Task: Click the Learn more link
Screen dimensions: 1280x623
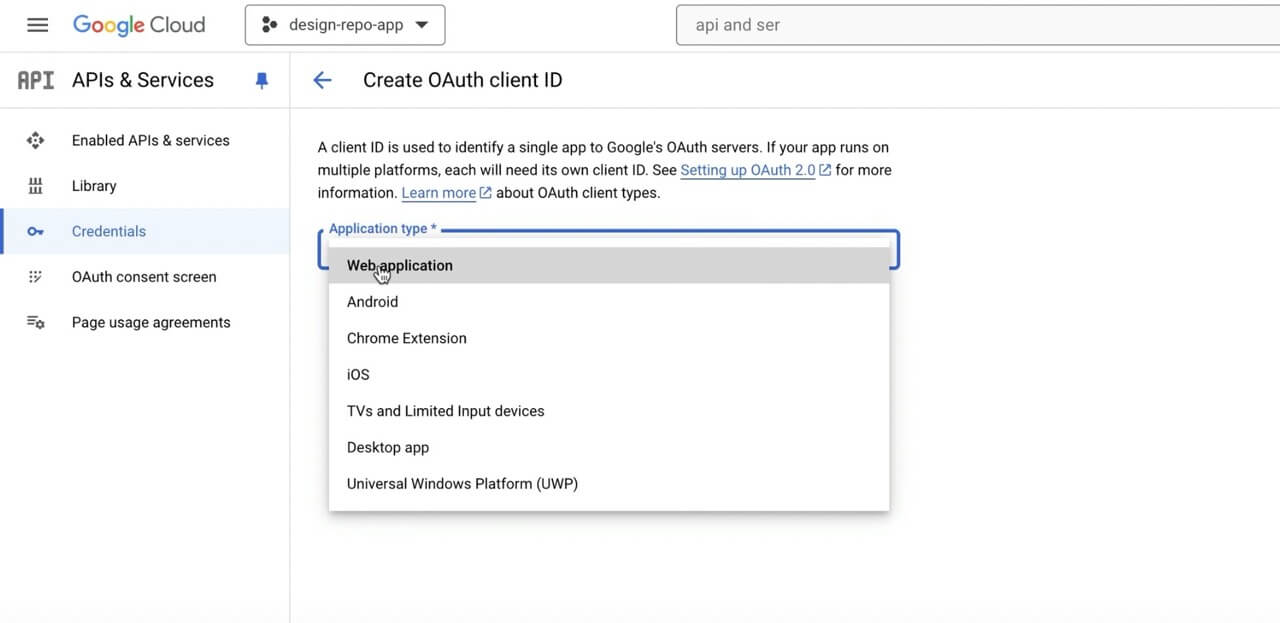Action: pos(438,192)
